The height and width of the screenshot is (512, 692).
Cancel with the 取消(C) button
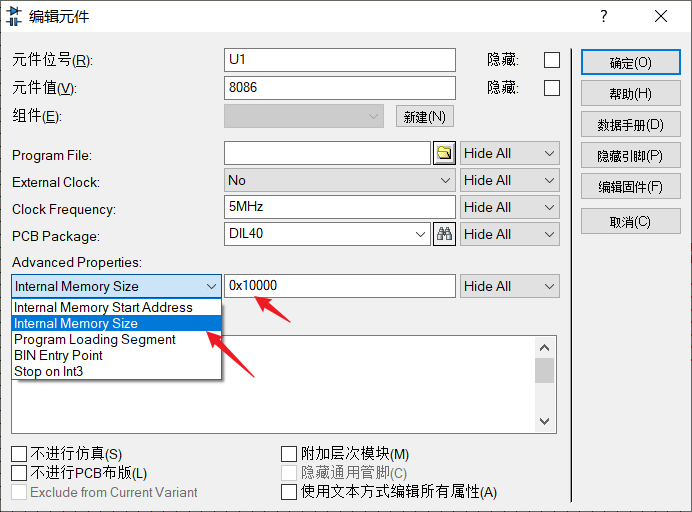[x=630, y=222]
